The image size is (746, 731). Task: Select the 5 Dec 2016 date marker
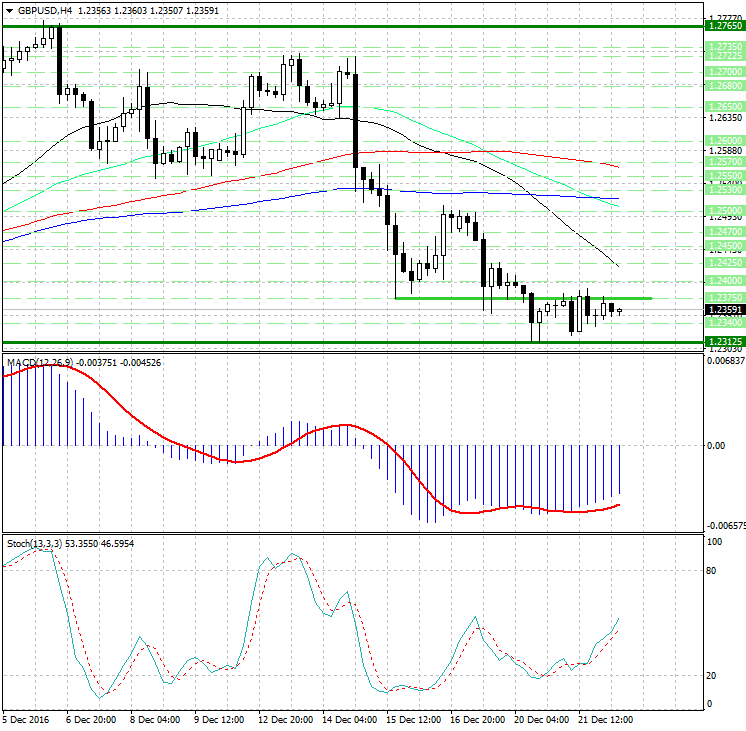26,718
